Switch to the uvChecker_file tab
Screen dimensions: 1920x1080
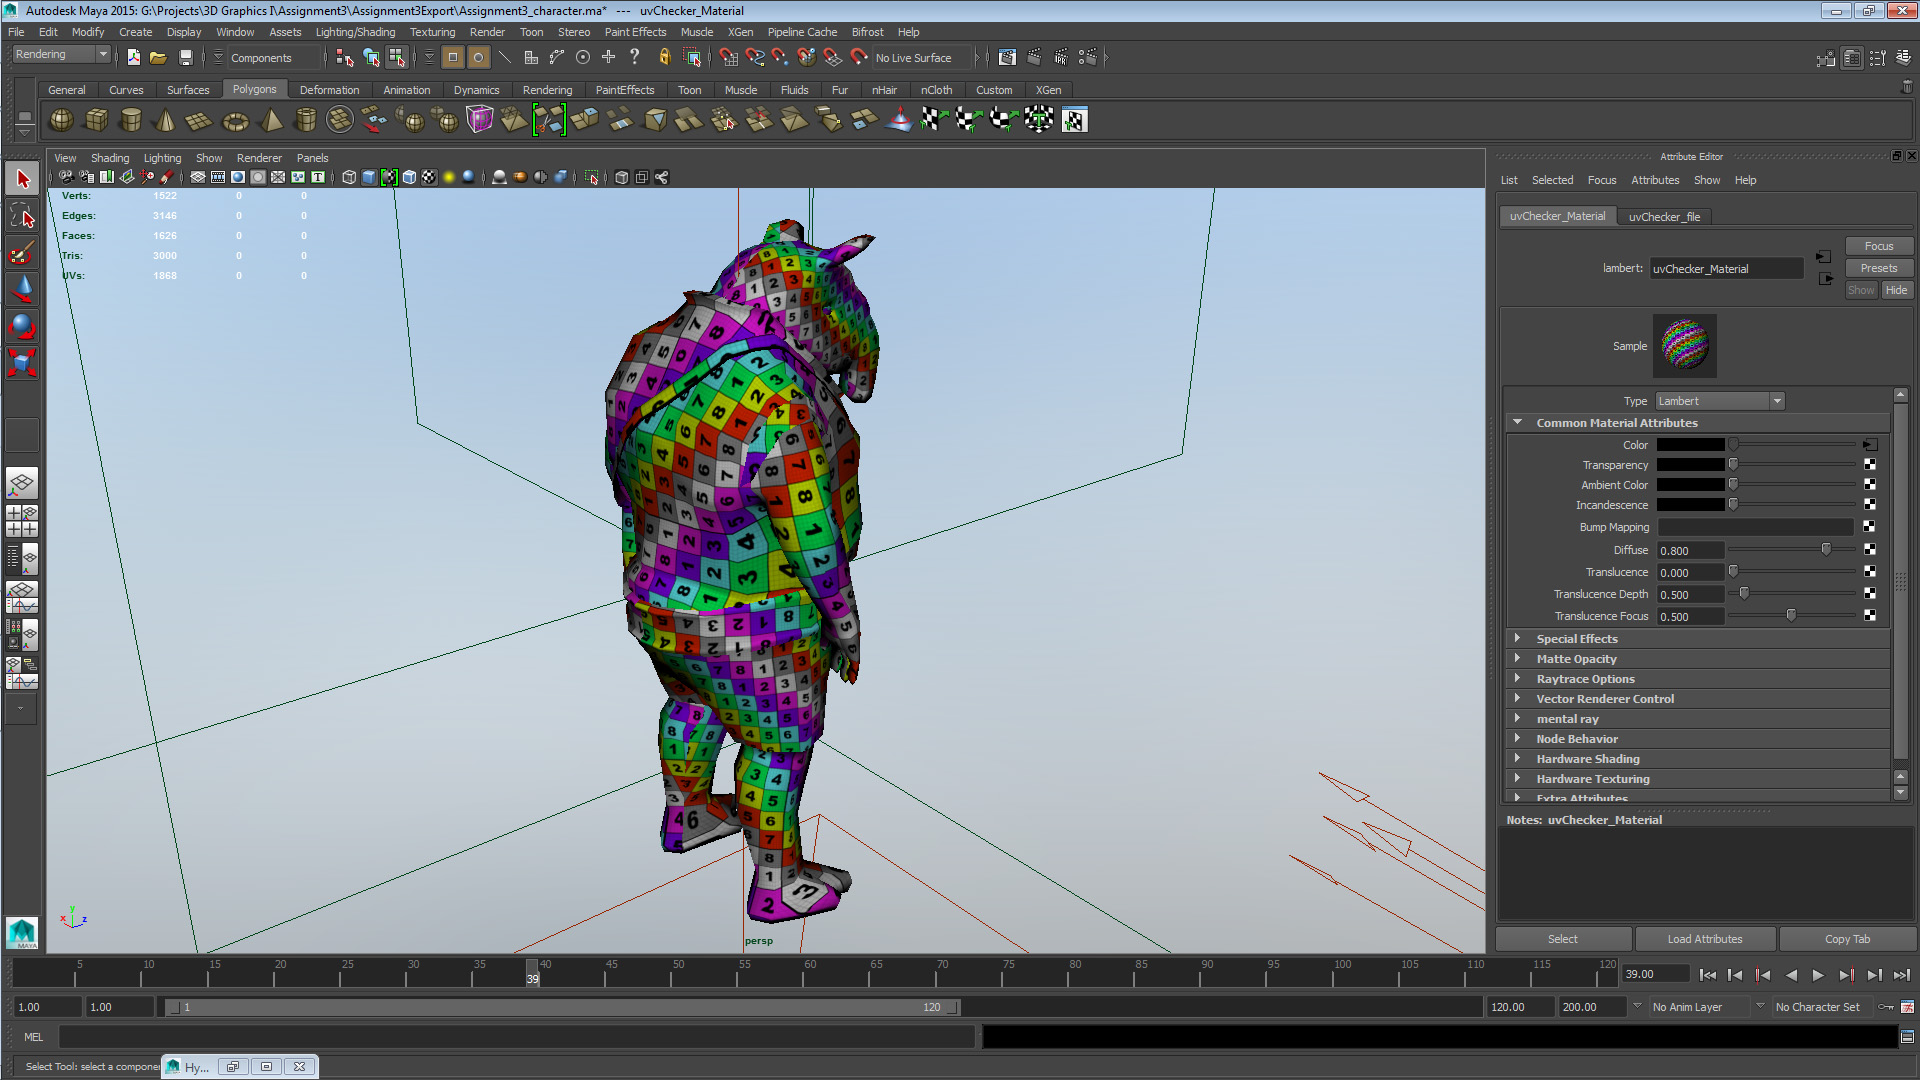1665,216
